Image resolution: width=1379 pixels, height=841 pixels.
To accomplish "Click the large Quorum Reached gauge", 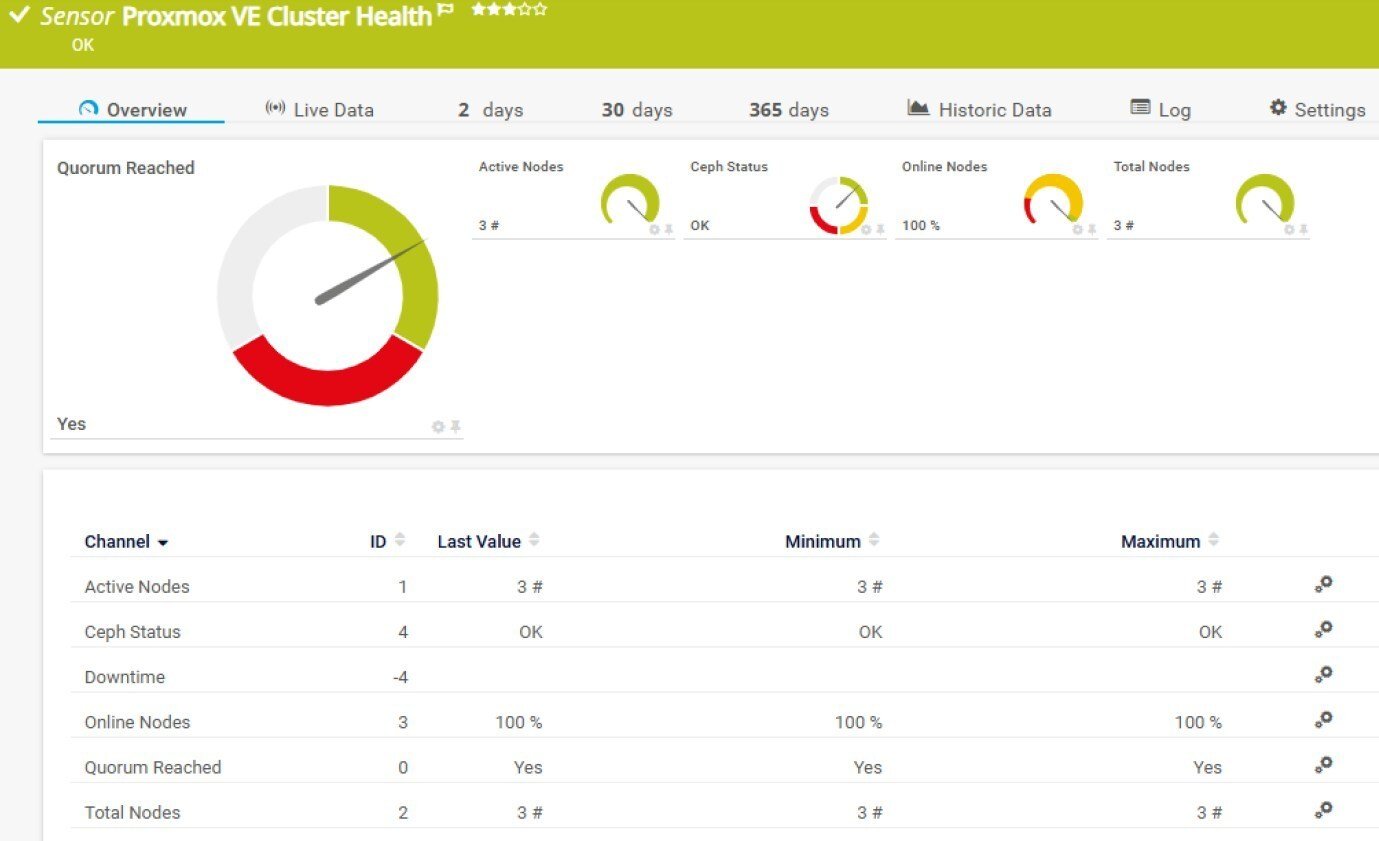I will pos(327,295).
